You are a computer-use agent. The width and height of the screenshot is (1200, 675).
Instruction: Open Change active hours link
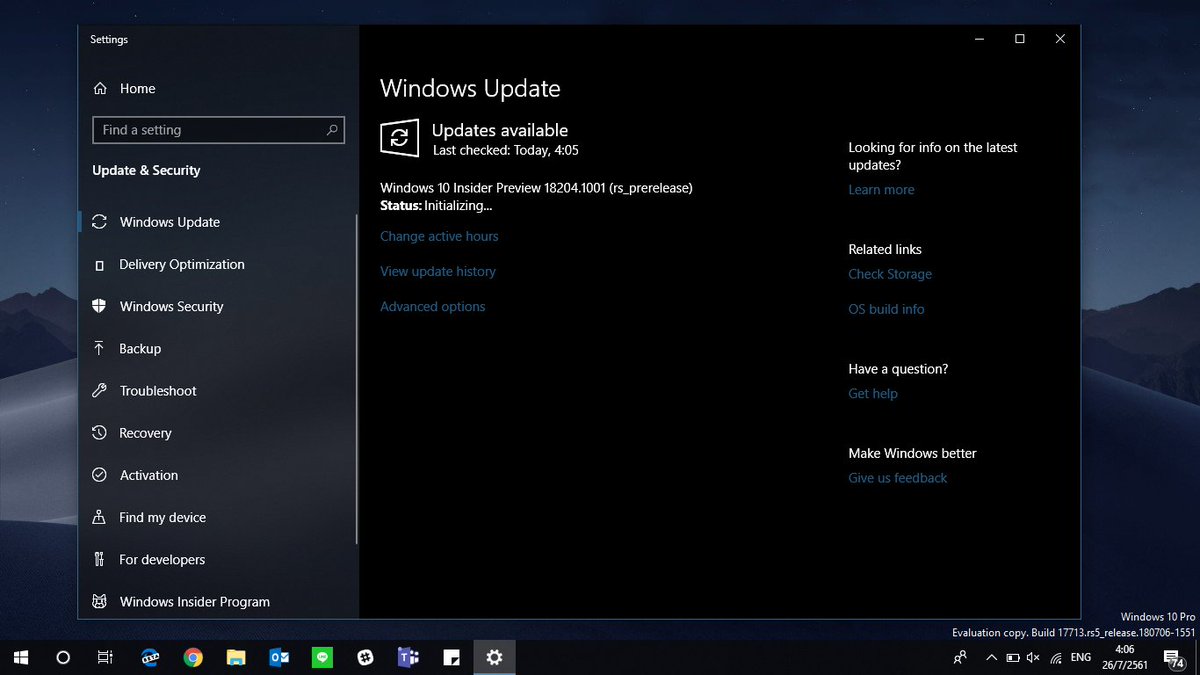tap(439, 236)
